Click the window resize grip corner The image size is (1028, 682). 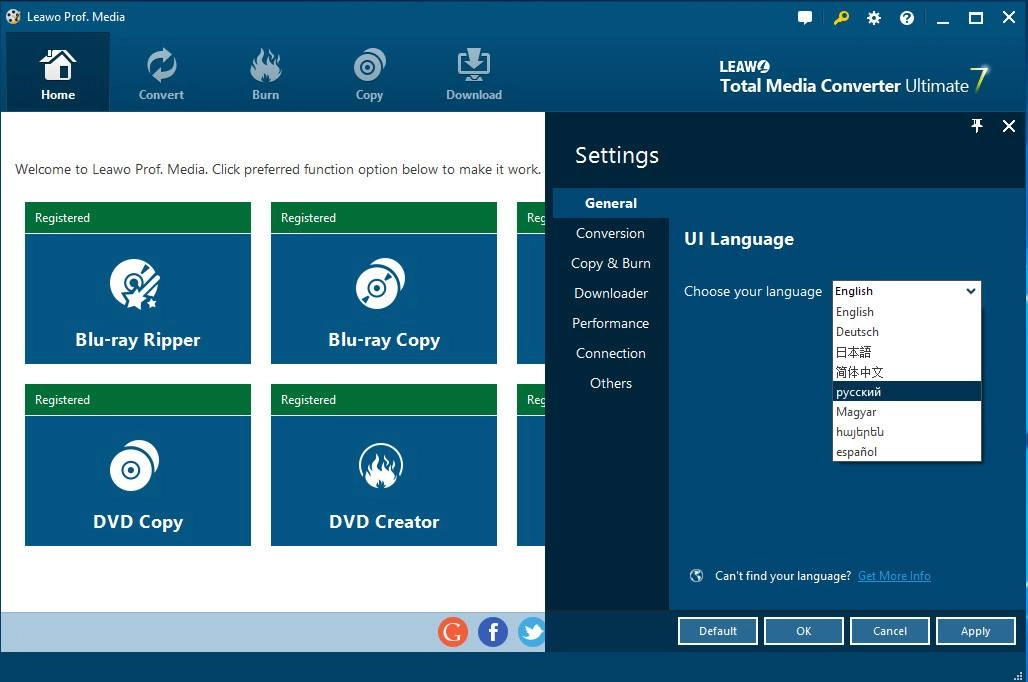[1018, 674]
